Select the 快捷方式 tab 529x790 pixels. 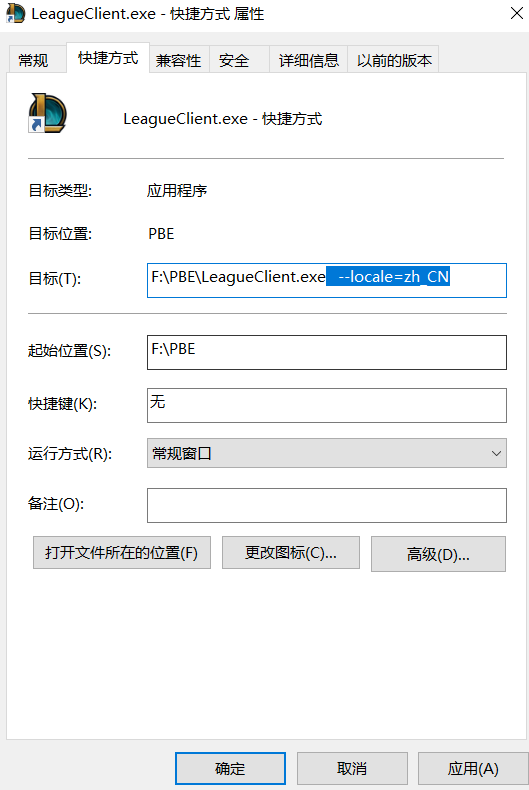click(108, 58)
